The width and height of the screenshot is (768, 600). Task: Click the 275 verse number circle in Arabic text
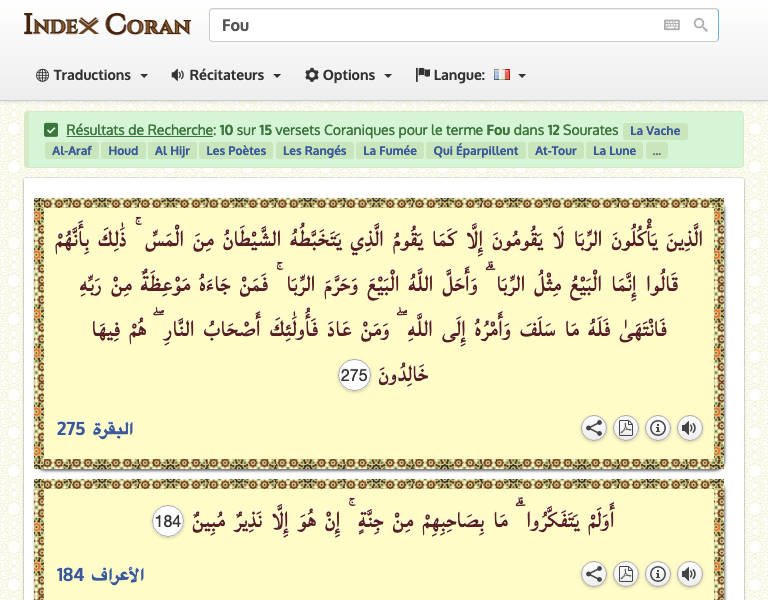click(354, 376)
